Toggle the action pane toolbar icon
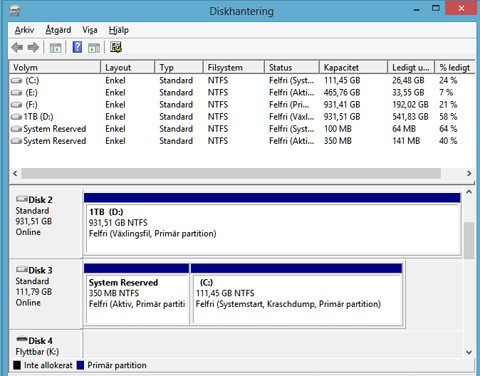 (x=94, y=48)
